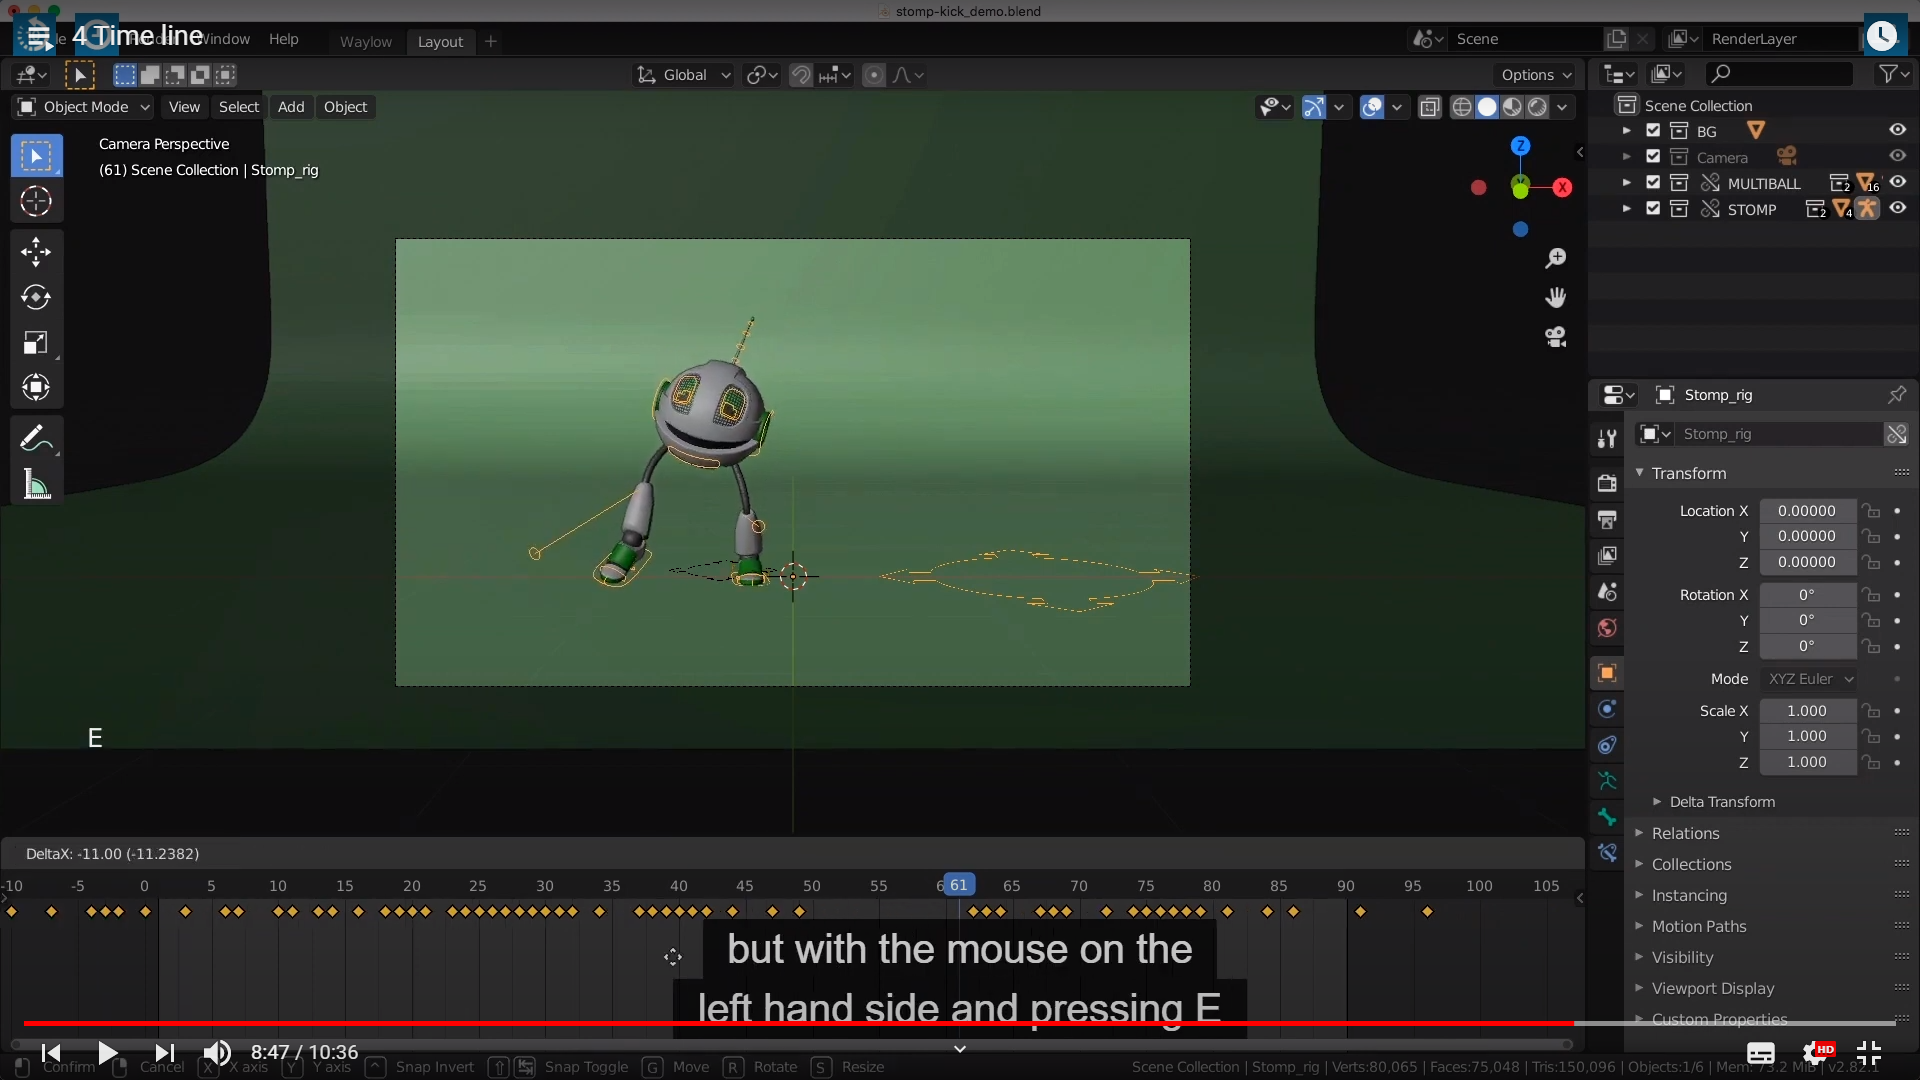Open the Object Mode dropdown
This screenshot has width=1920, height=1080.
coord(84,107)
